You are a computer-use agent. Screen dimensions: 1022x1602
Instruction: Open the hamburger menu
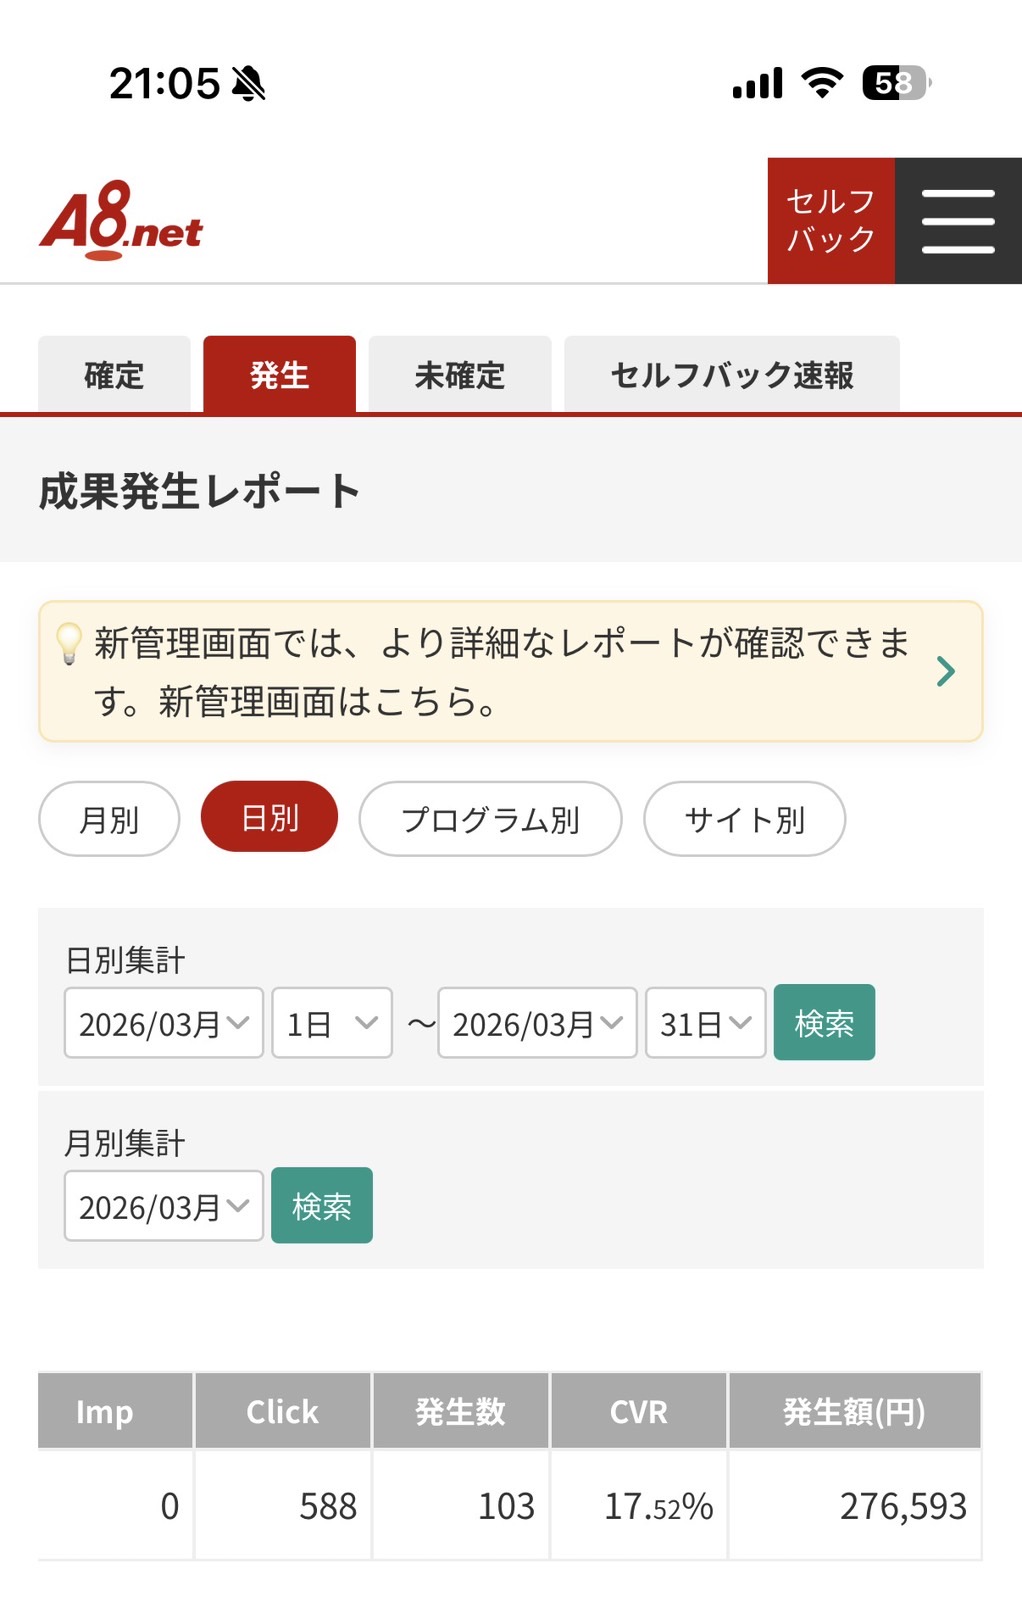[958, 221]
